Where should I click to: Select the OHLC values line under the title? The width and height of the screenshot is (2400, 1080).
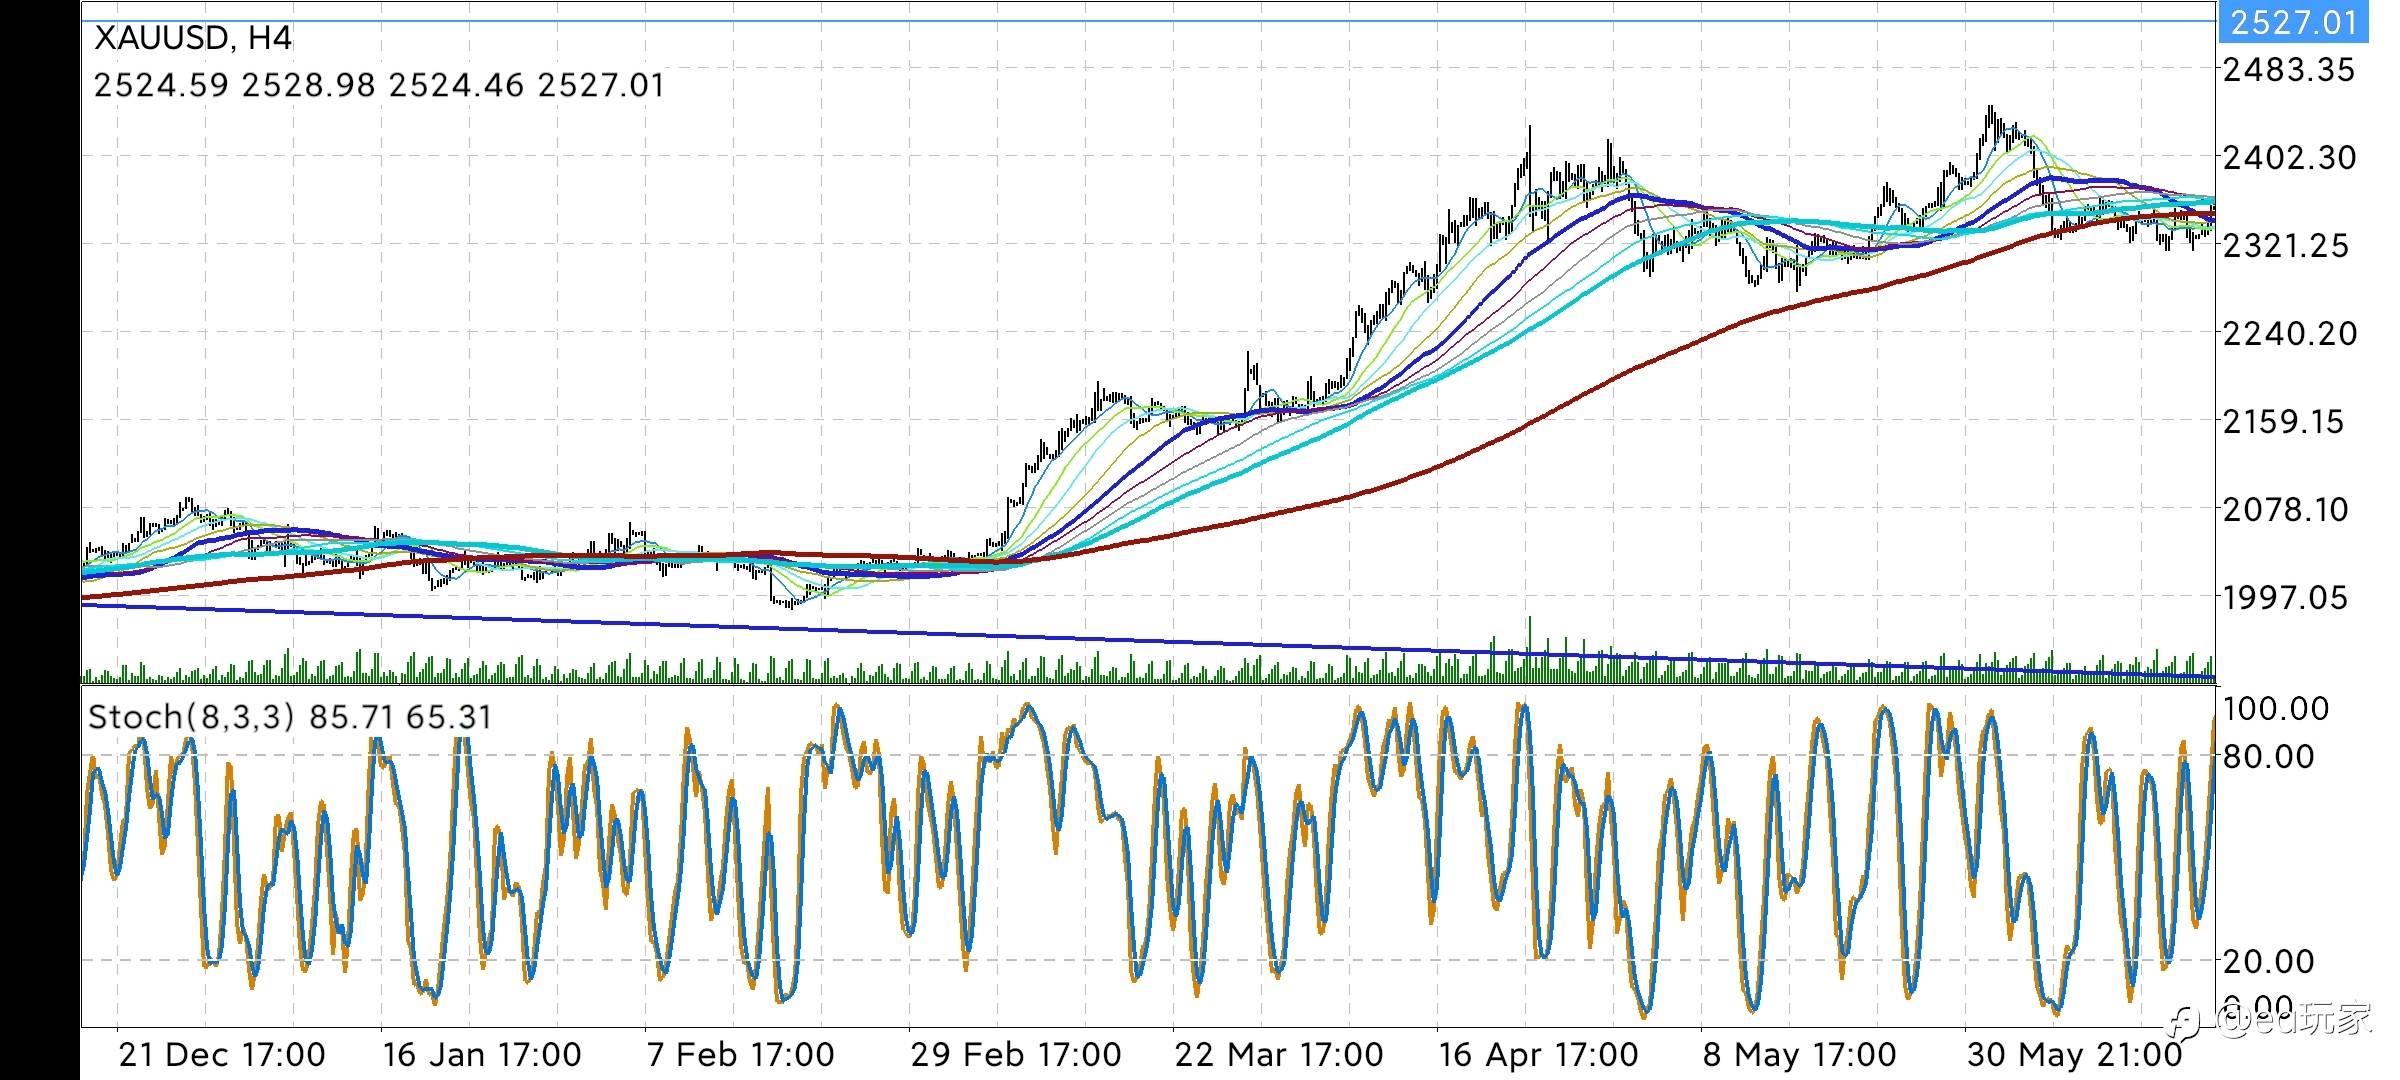point(379,85)
